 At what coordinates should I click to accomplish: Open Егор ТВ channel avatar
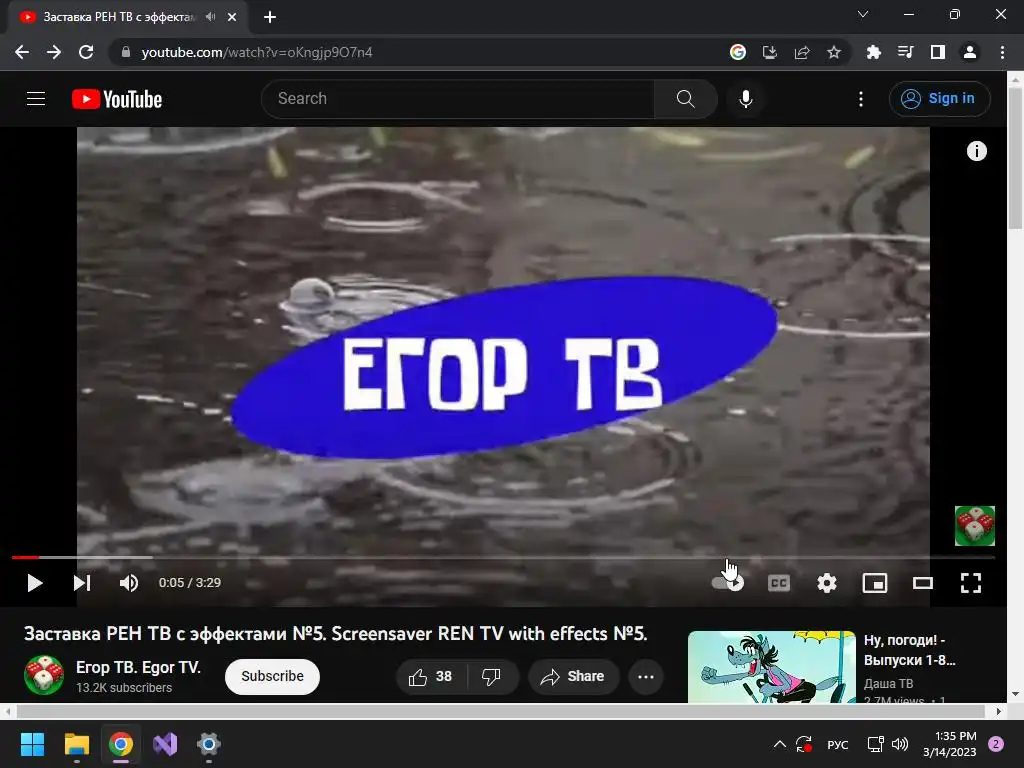pyautogui.click(x=44, y=675)
